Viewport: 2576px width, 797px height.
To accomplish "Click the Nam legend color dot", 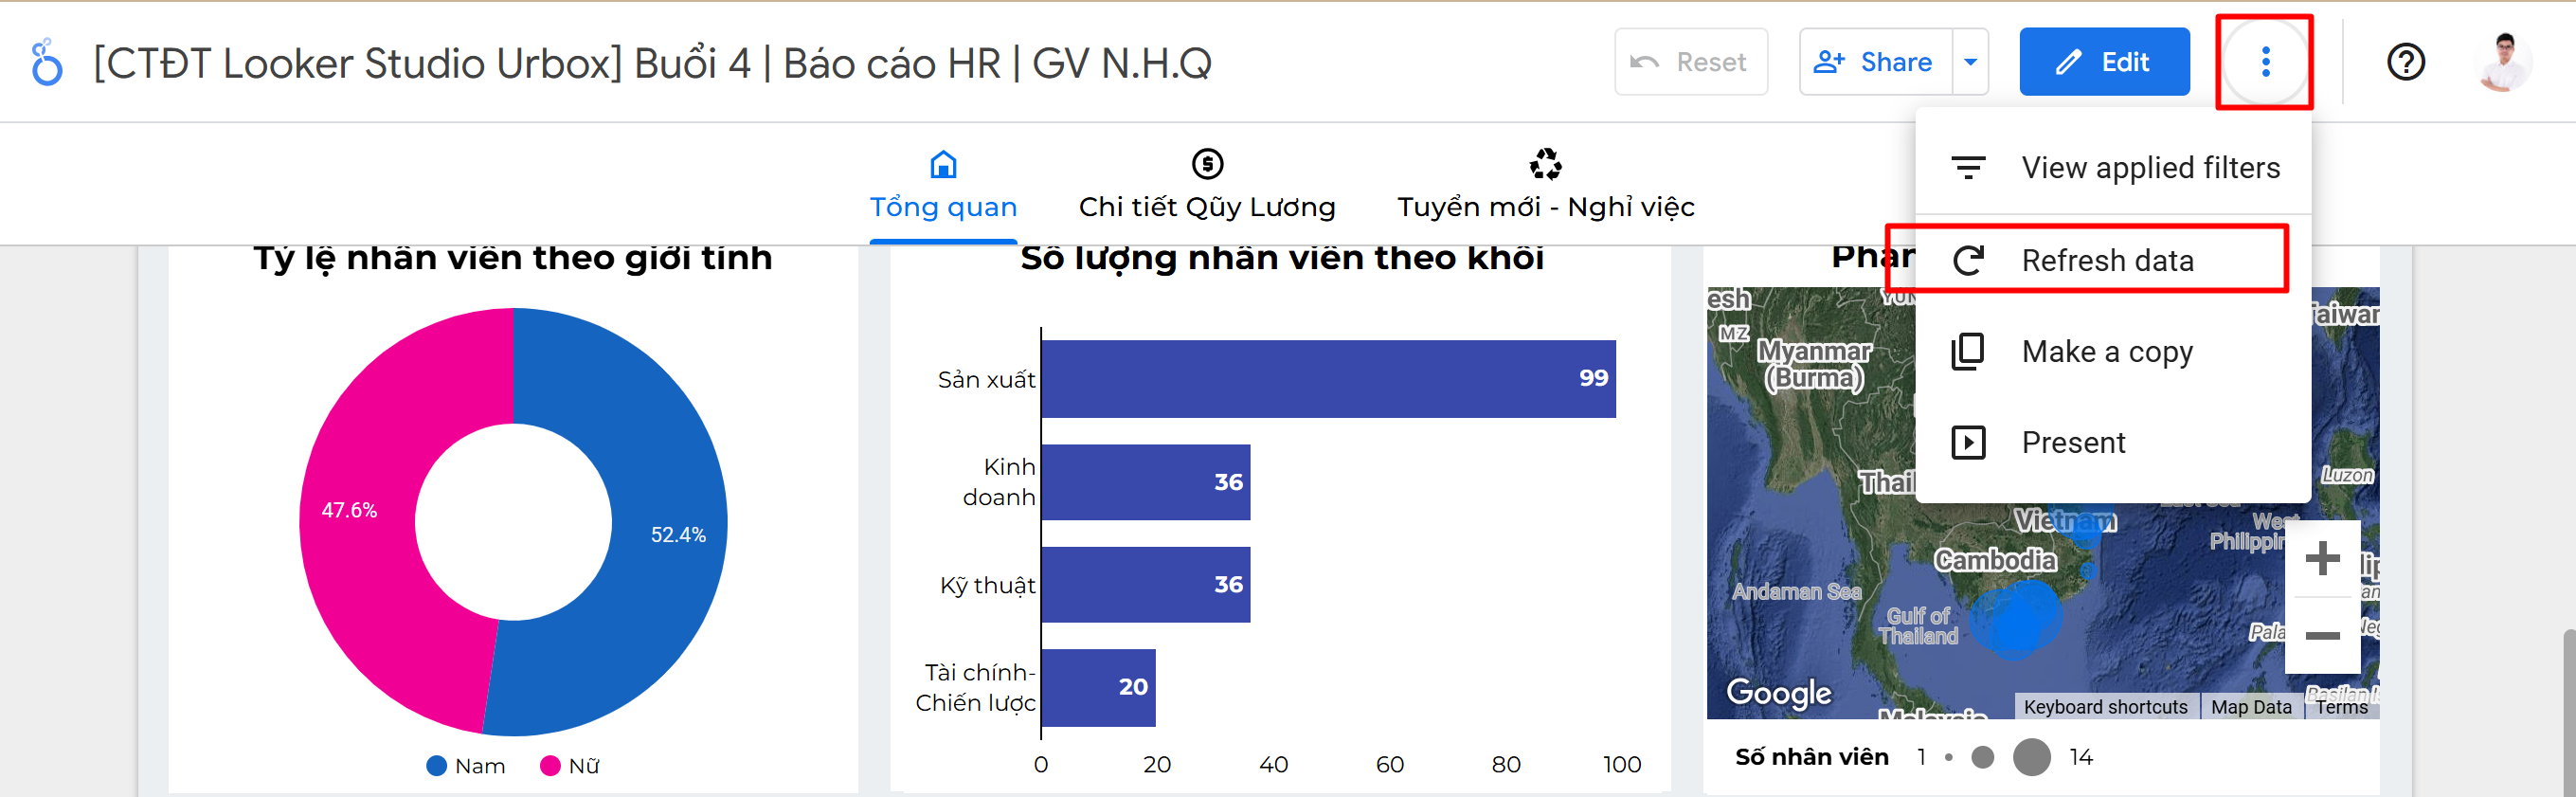I will tap(436, 766).
